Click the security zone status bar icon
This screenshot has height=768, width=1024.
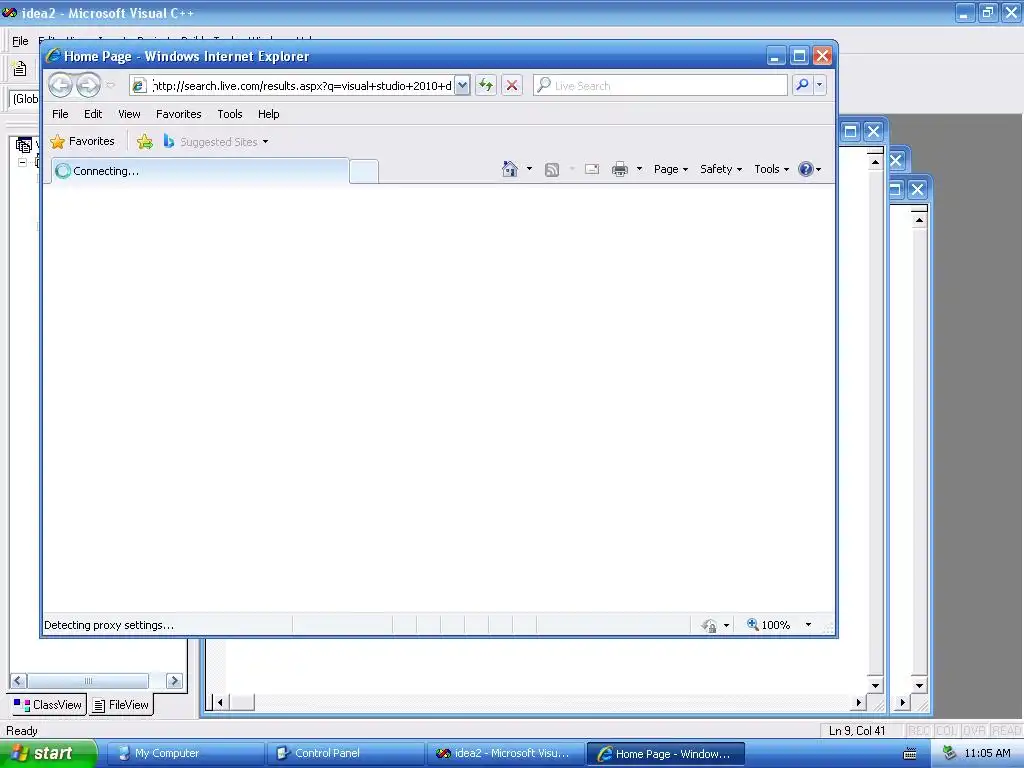[x=709, y=625]
